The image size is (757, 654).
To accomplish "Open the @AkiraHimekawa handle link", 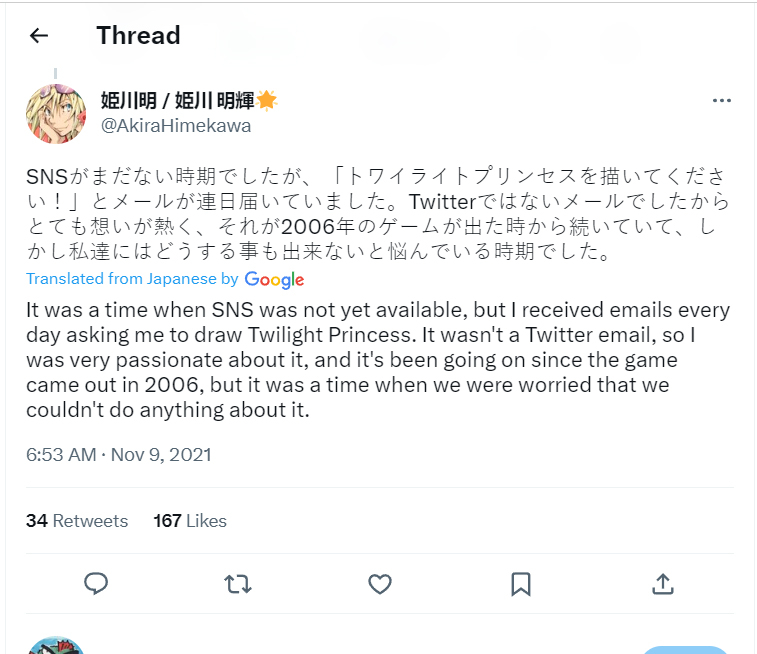I will (175, 126).
